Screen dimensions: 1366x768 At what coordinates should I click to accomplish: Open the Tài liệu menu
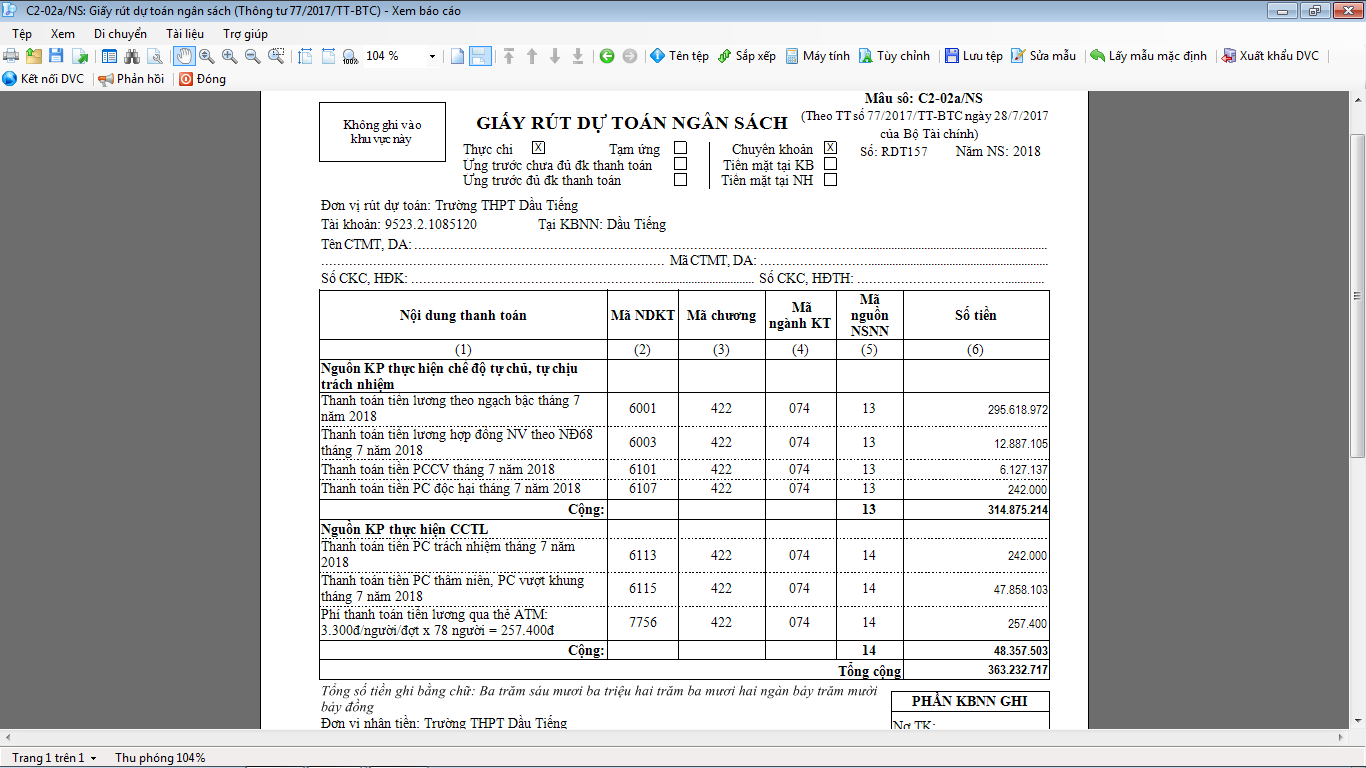pyautogui.click(x=185, y=34)
